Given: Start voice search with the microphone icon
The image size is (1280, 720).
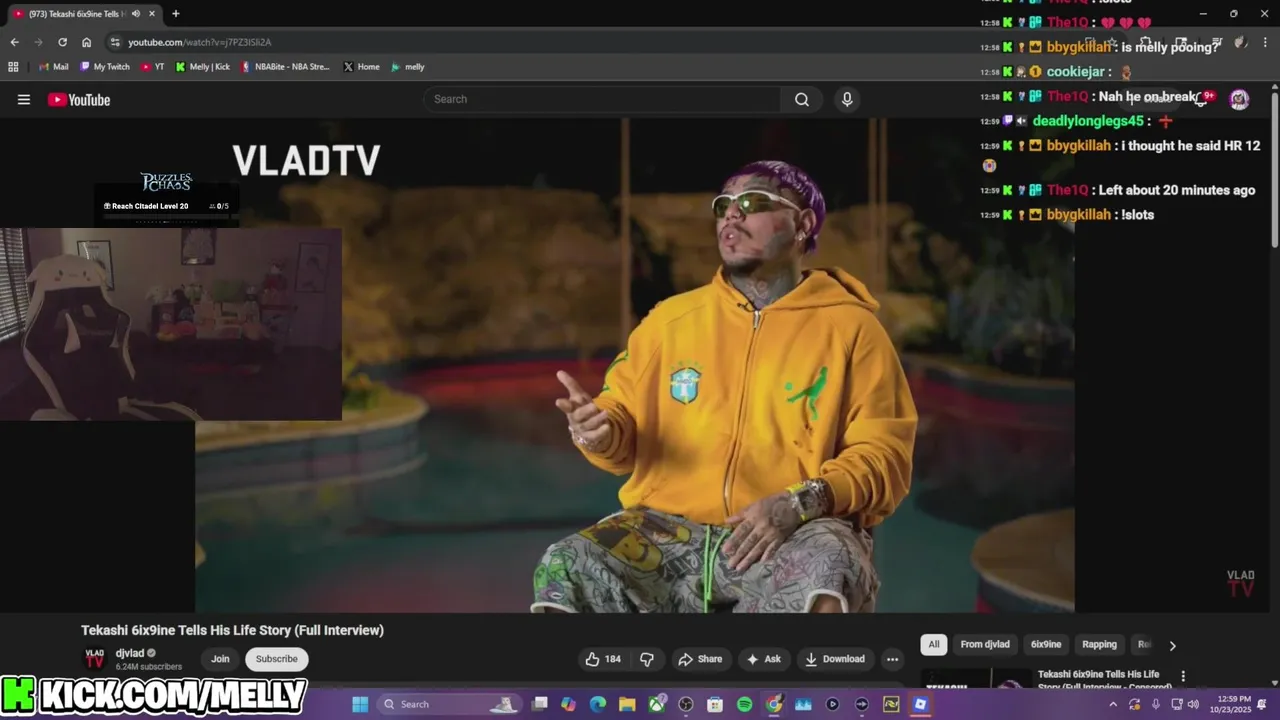Looking at the screenshot, I should 847,99.
